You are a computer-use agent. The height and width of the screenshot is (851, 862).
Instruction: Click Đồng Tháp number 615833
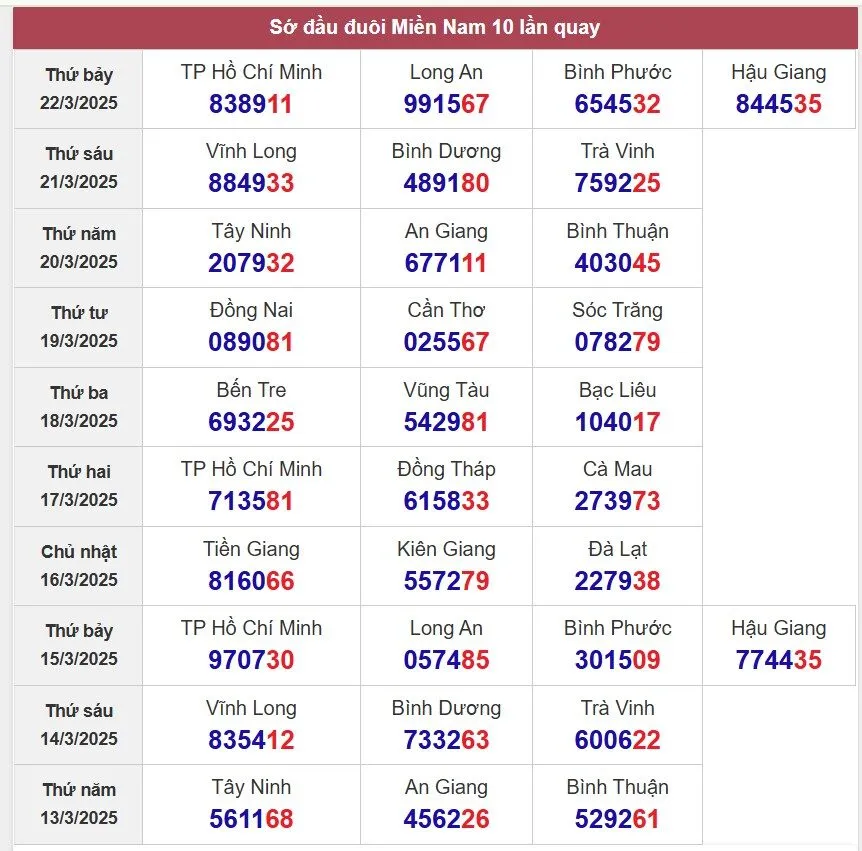click(446, 501)
